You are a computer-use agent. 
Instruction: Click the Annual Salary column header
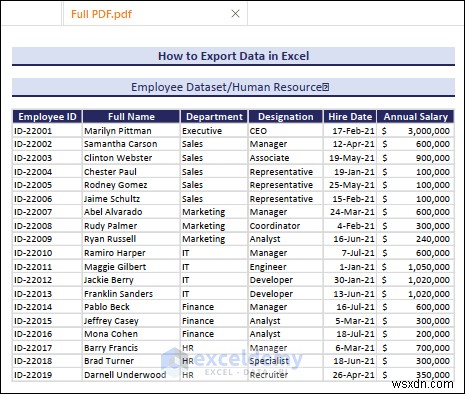416,117
